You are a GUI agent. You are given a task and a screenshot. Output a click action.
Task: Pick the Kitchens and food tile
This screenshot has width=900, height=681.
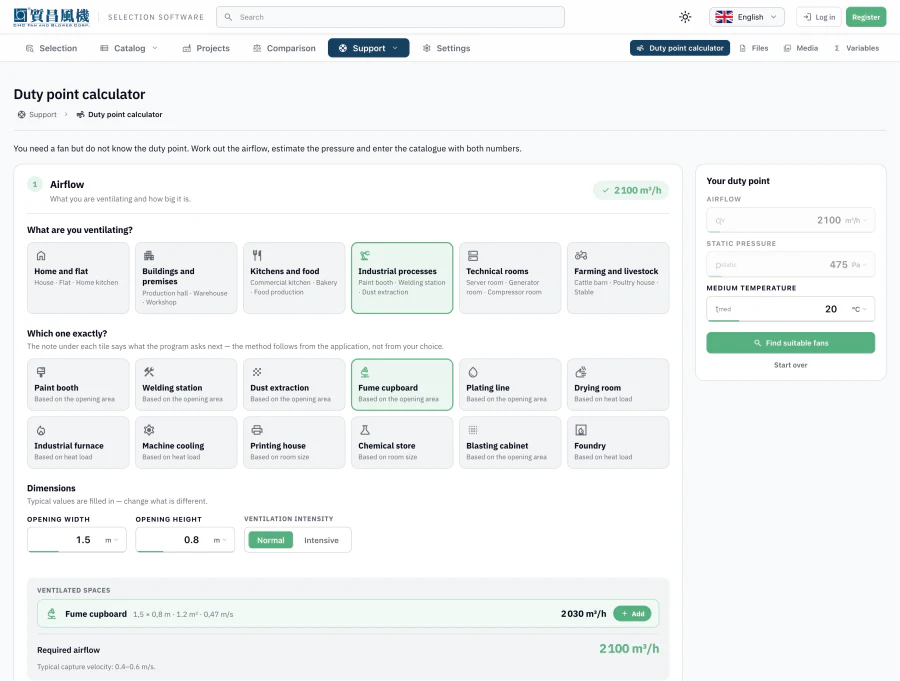tap(294, 278)
